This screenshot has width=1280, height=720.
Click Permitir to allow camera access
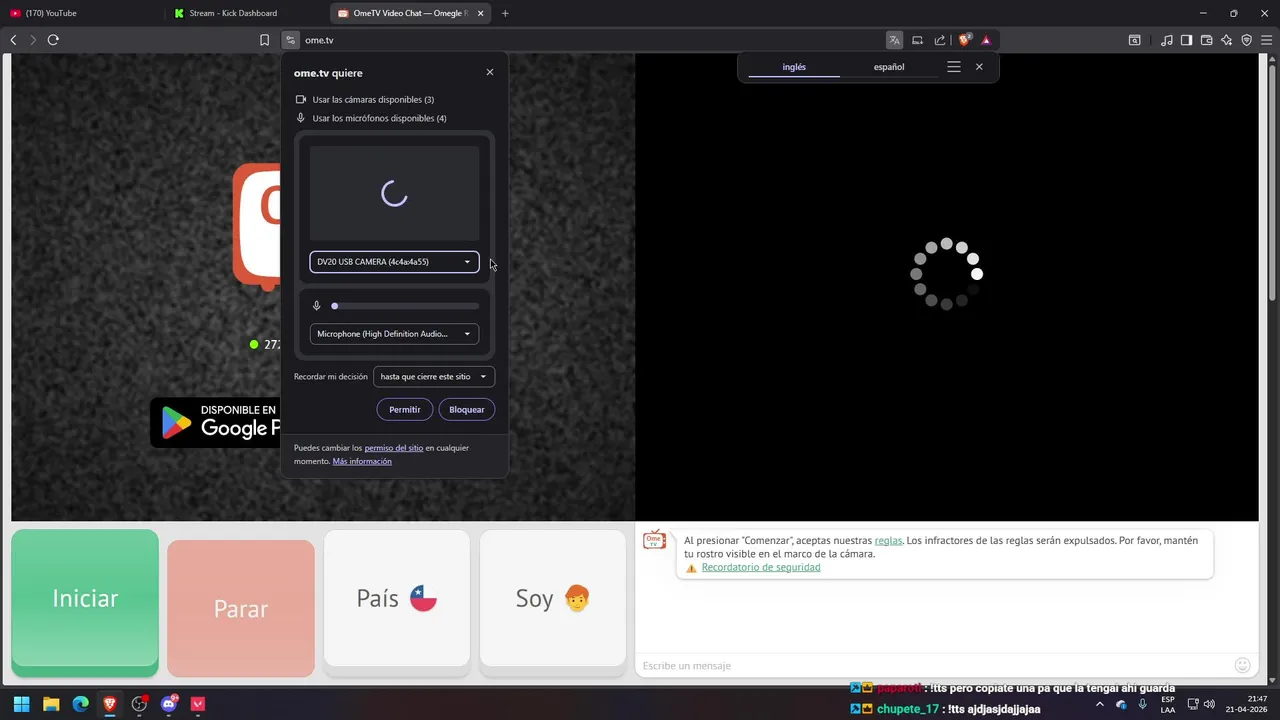(x=405, y=409)
